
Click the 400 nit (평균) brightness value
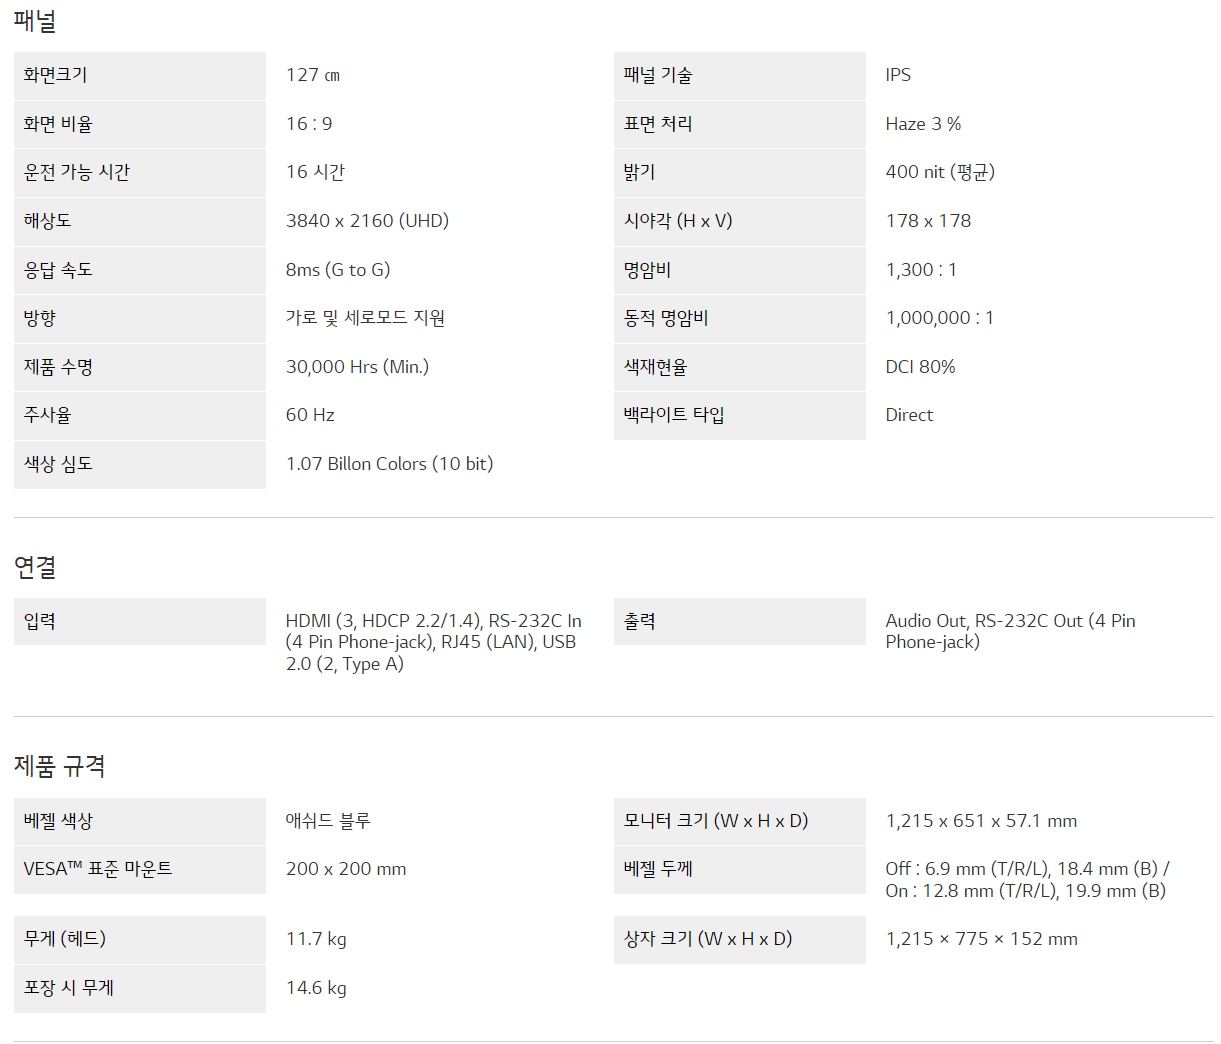[x=940, y=172]
